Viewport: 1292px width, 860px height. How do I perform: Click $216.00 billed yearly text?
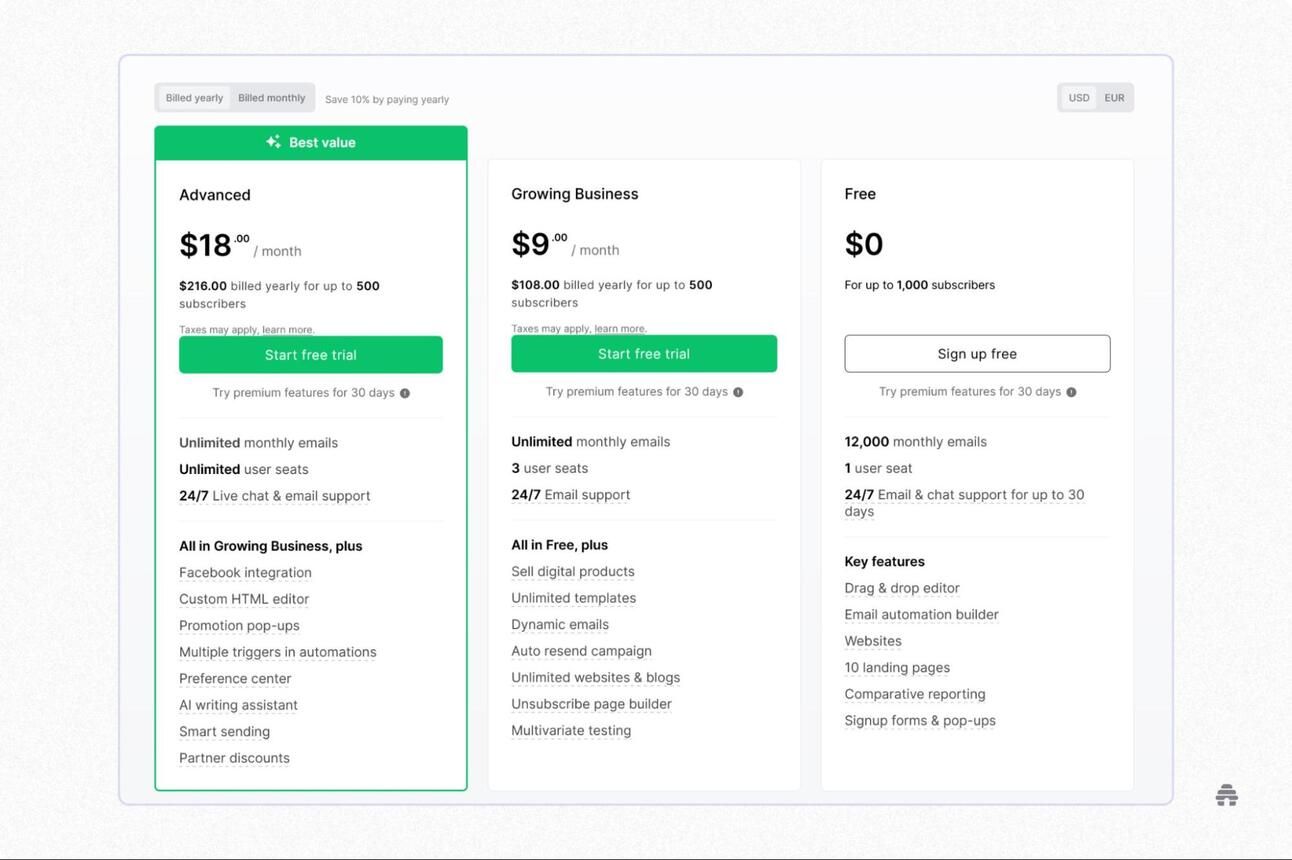(x=279, y=295)
